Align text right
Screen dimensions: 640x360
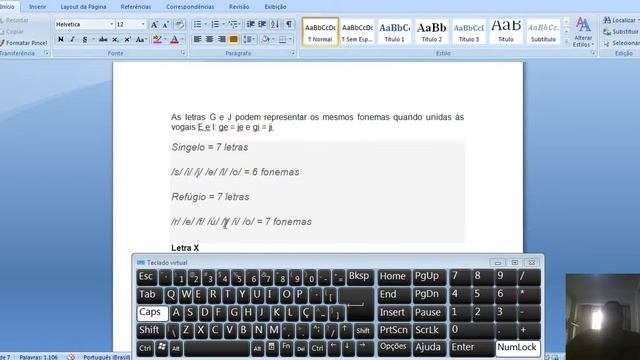coord(222,40)
